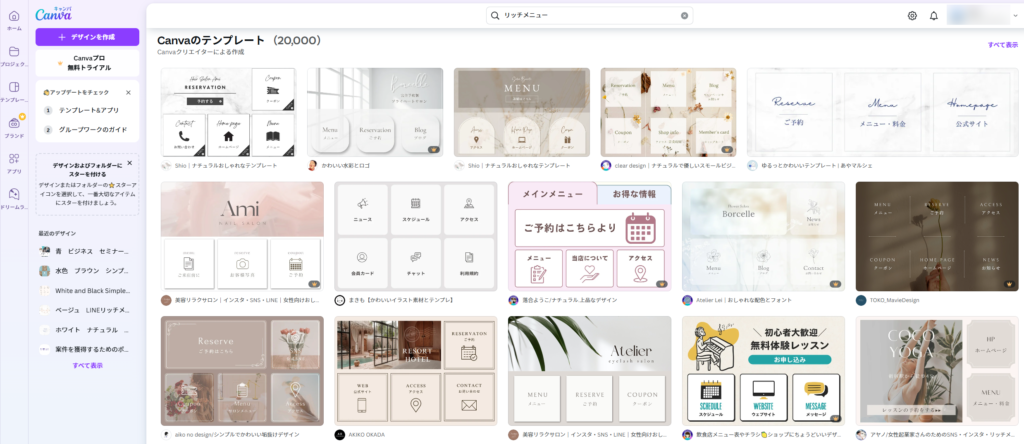
Task: Start the Canvaプロ free trial
Action: [87, 63]
